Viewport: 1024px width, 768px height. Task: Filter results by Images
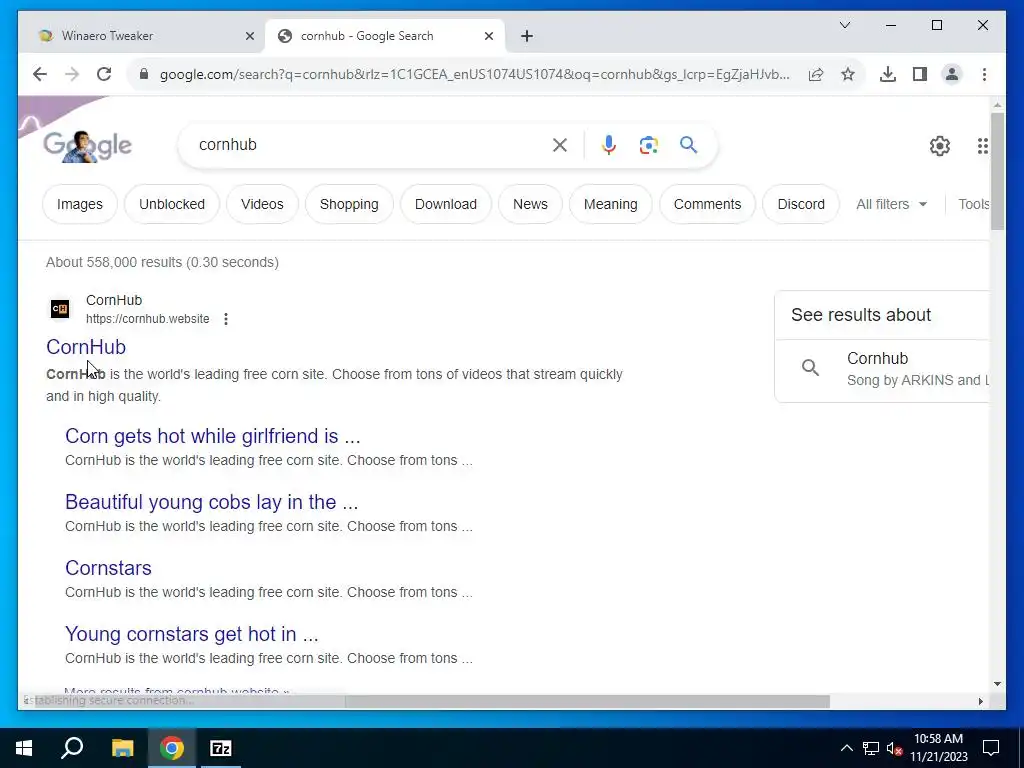(80, 204)
